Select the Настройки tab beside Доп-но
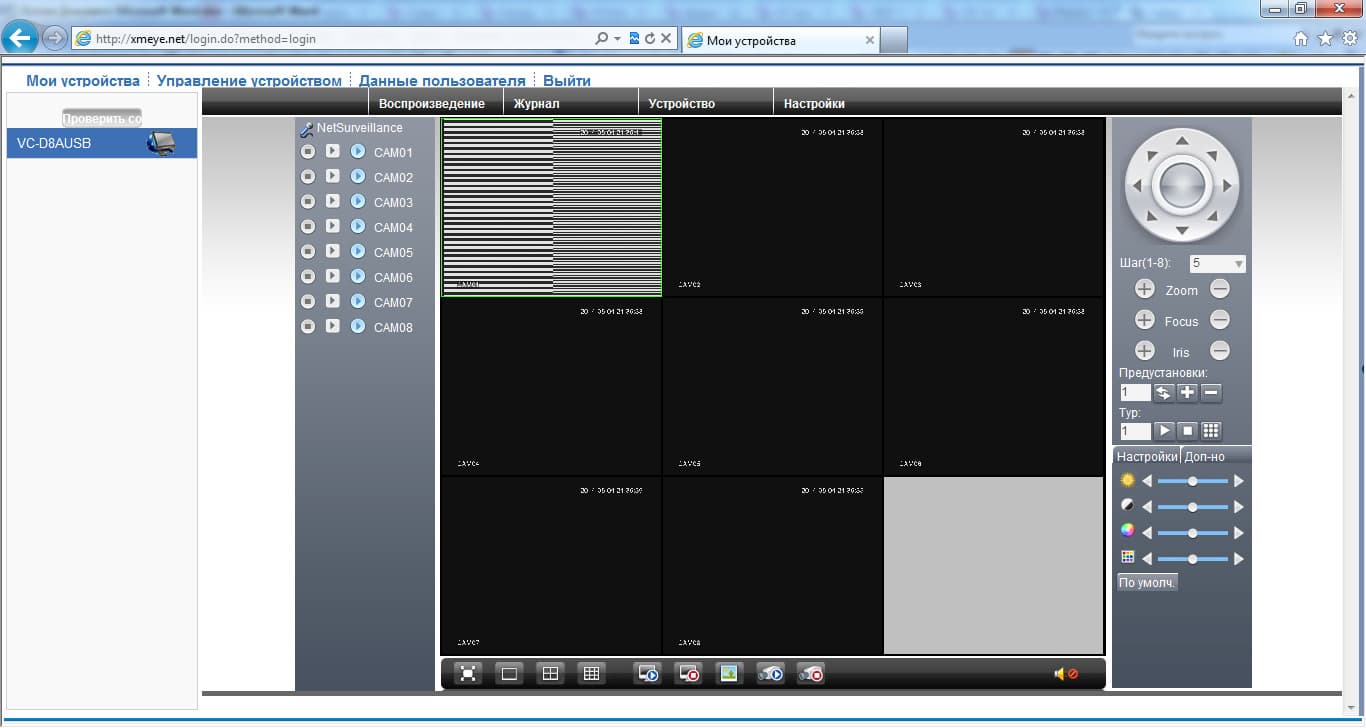Image resolution: width=1366 pixels, height=728 pixels. click(1147, 456)
